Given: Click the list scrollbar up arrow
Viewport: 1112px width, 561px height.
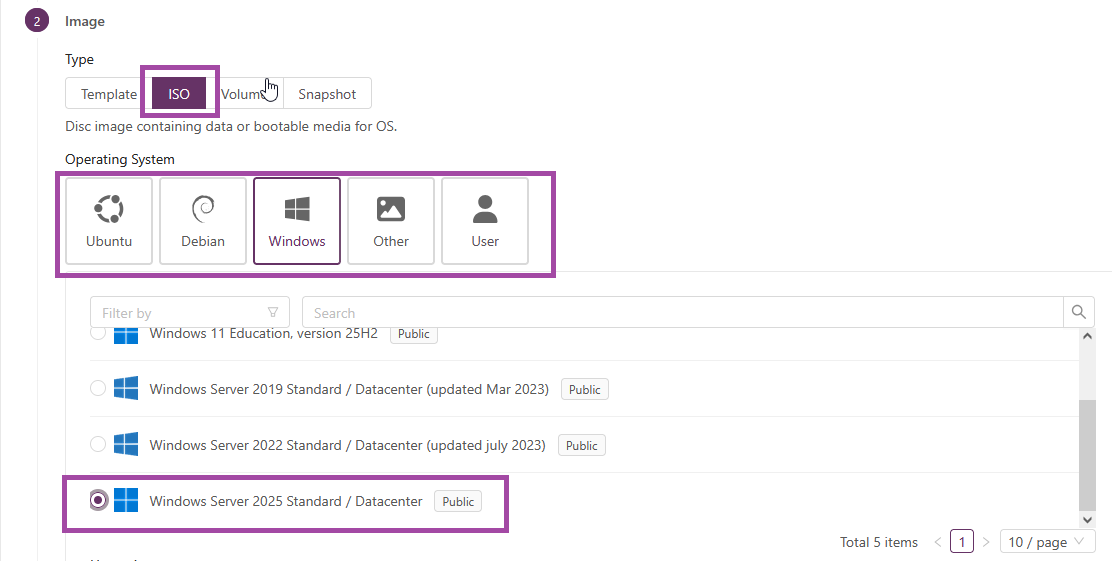Looking at the screenshot, I should pyautogui.click(x=1087, y=336).
